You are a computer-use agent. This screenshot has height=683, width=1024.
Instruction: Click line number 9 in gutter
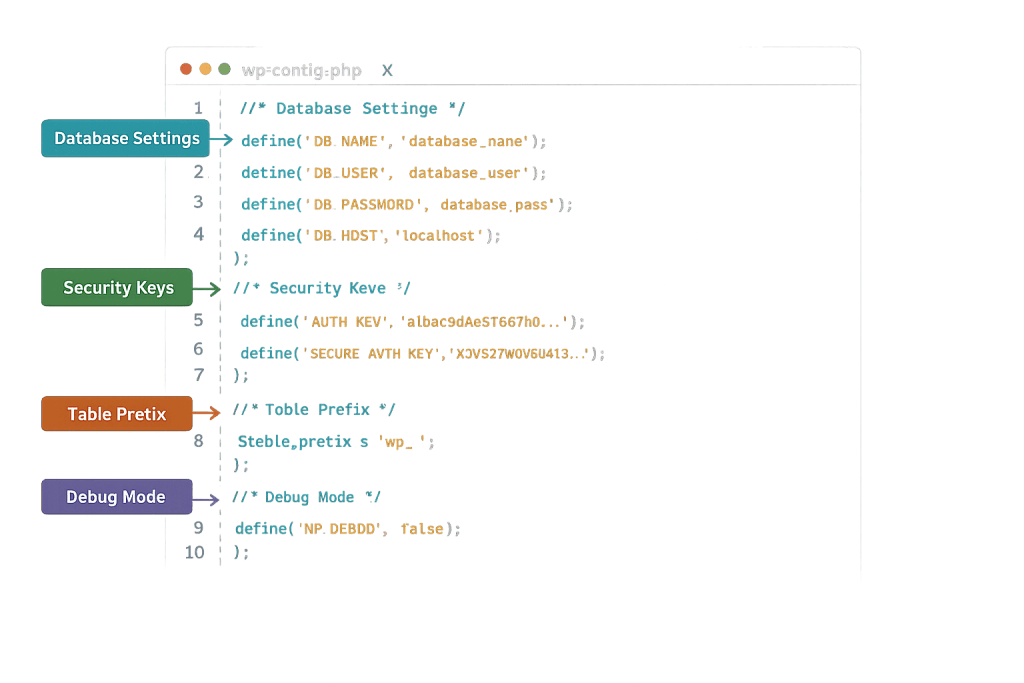pos(198,527)
